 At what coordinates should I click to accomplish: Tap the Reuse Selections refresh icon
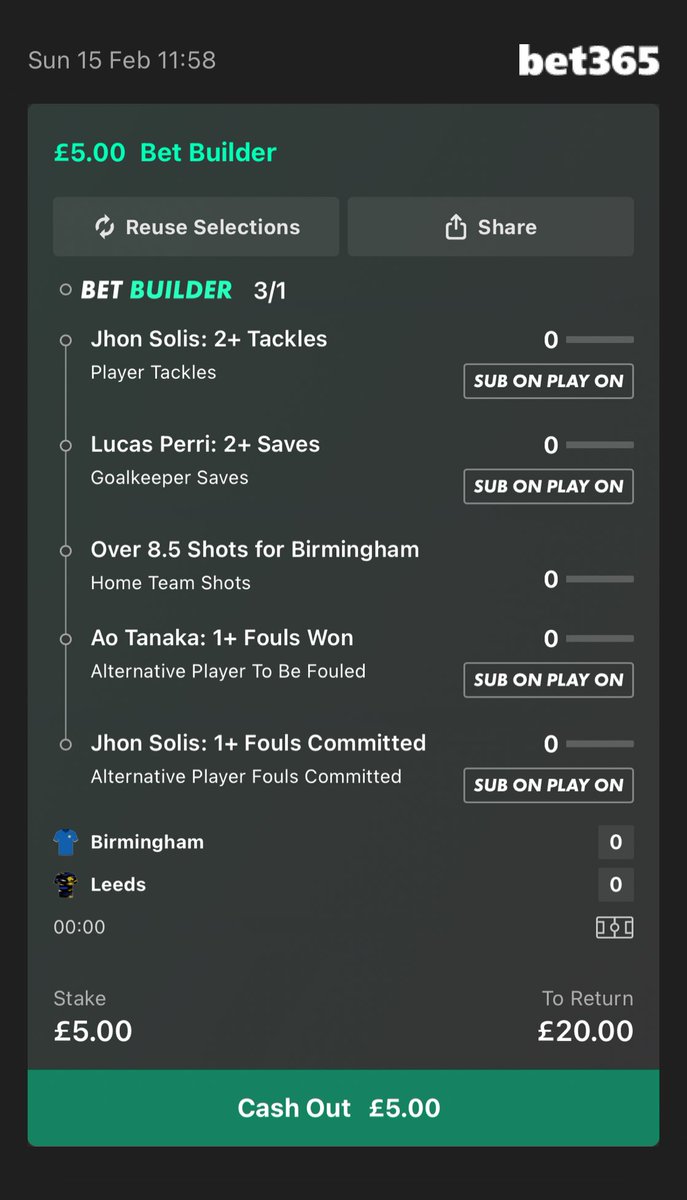[105, 227]
